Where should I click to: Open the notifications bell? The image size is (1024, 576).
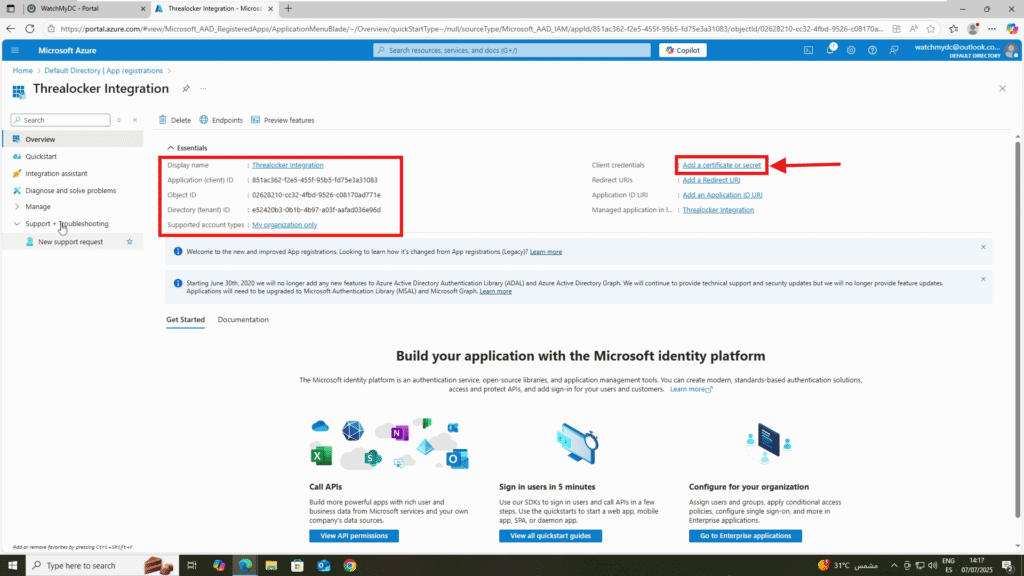830,50
